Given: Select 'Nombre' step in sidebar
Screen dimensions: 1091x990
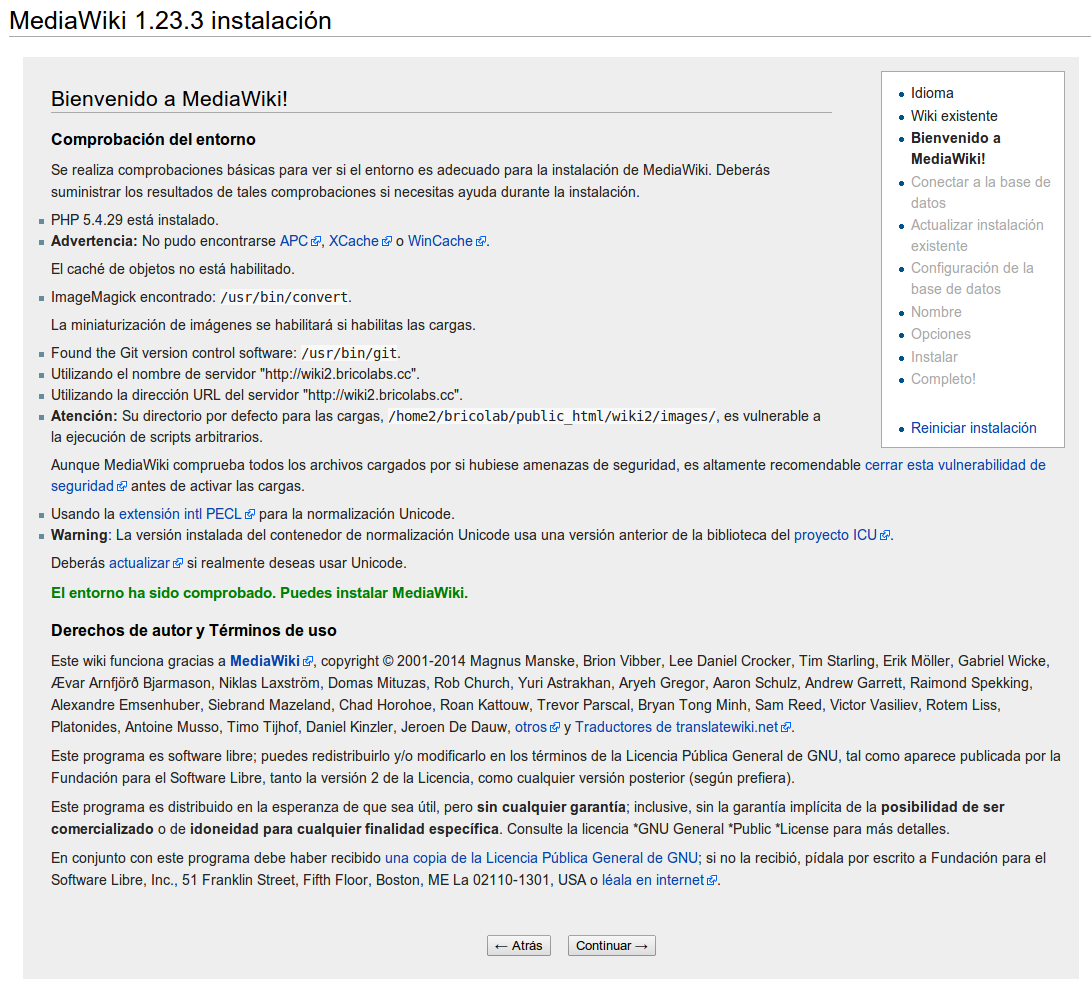Looking at the screenshot, I should point(936,312).
